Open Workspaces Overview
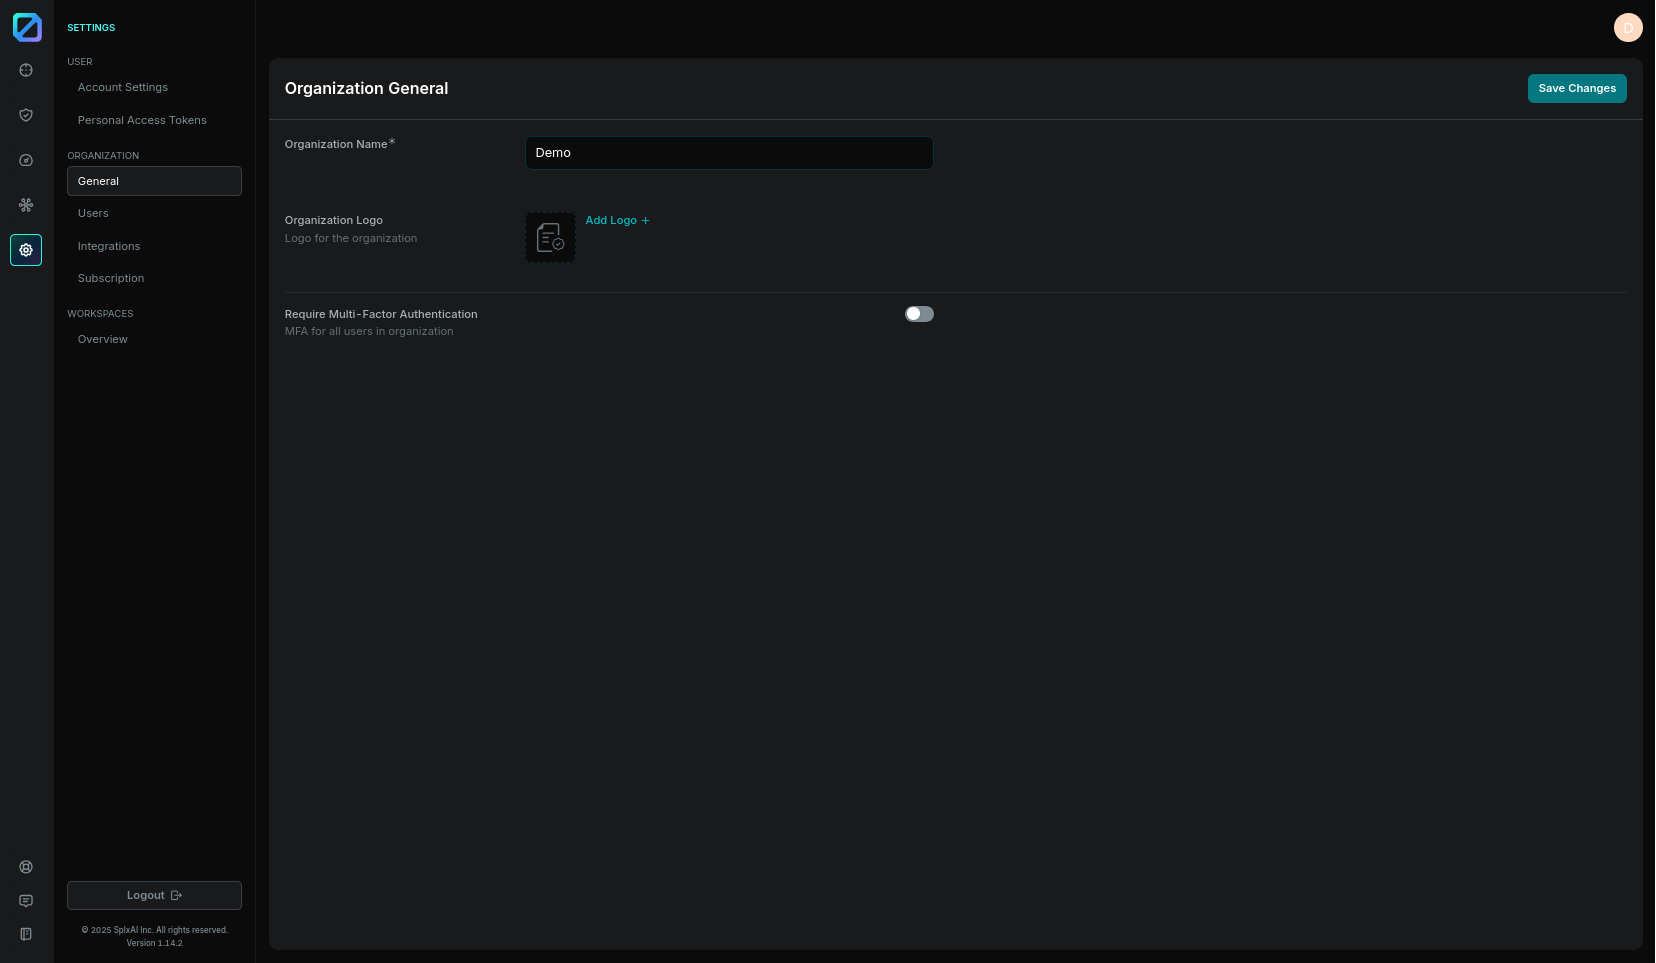Viewport: 1656px width, 963px height. pyautogui.click(x=103, y=340)
